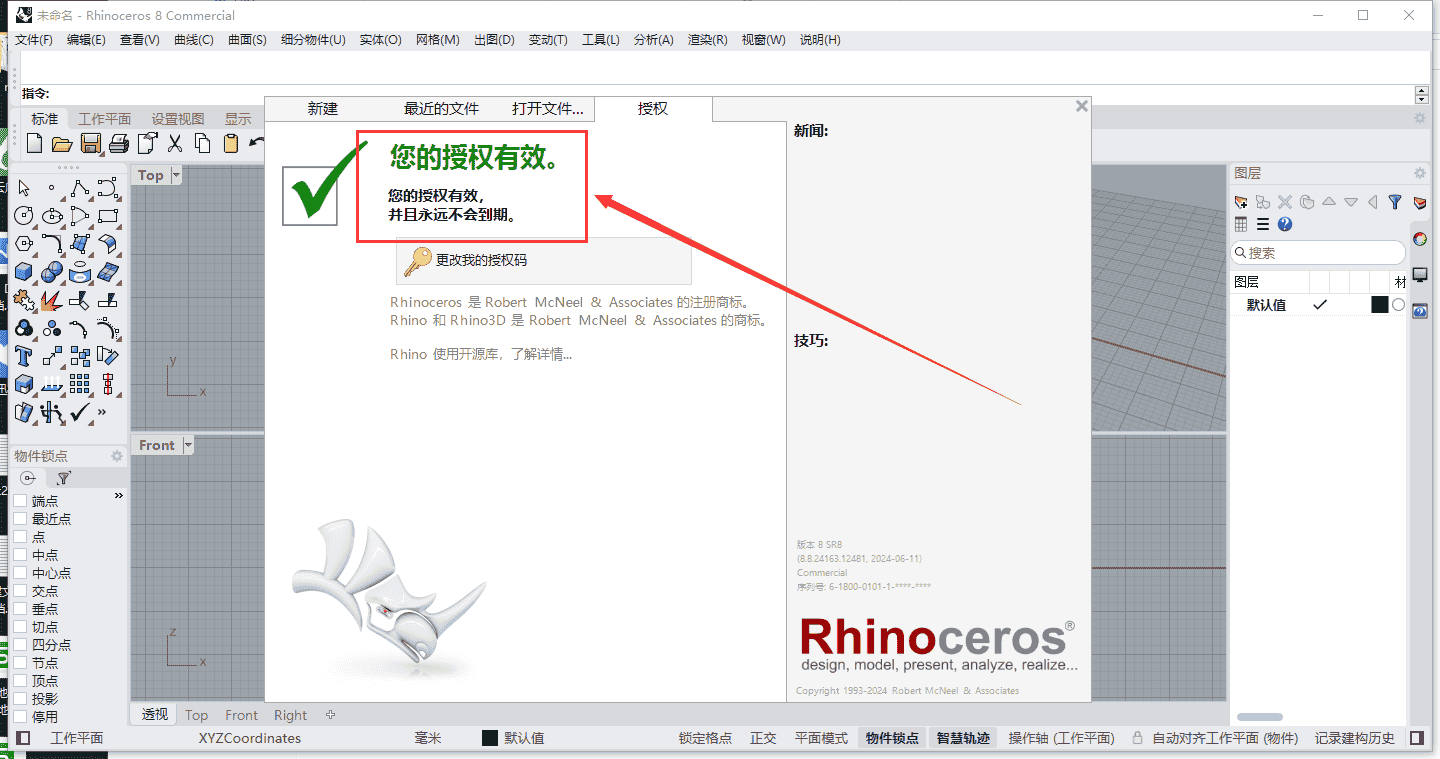This screenshot has height=759, width=1440.
Task: Cut selection with the scissors icon
Action: [175, 143]
